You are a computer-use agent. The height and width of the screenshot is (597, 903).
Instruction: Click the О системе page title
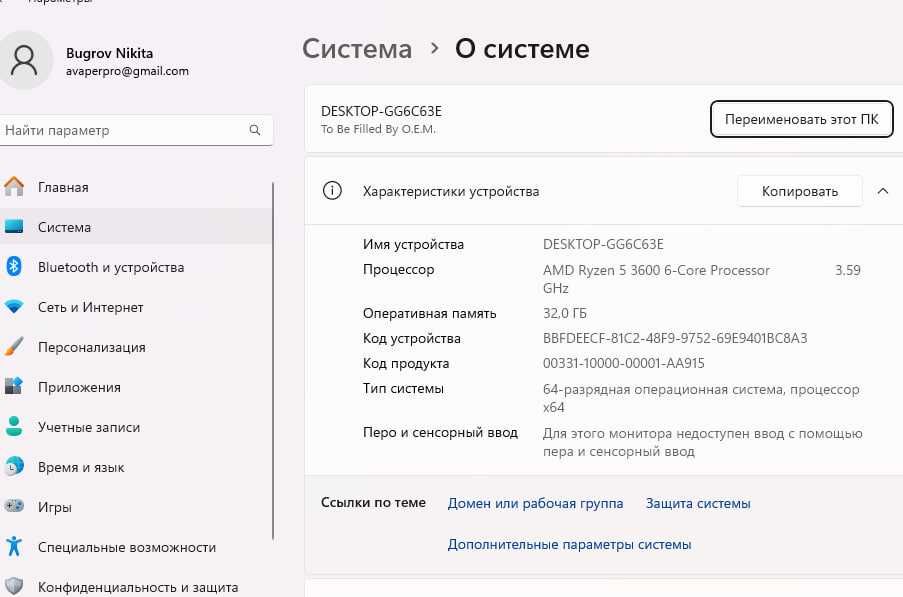[x=522, y=49]
